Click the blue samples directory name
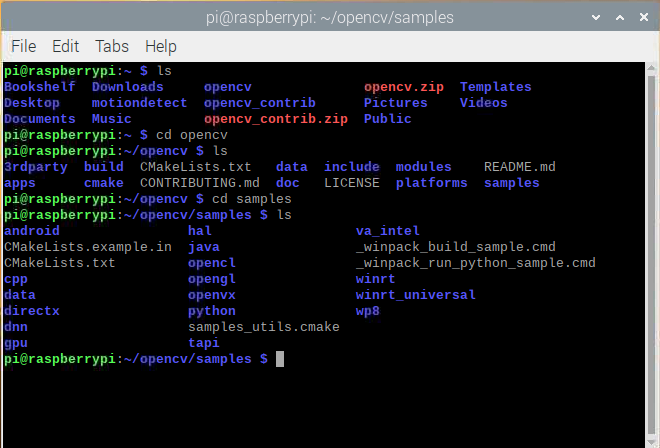This screenshot has height=448, width=660. (x=511, y=183)
